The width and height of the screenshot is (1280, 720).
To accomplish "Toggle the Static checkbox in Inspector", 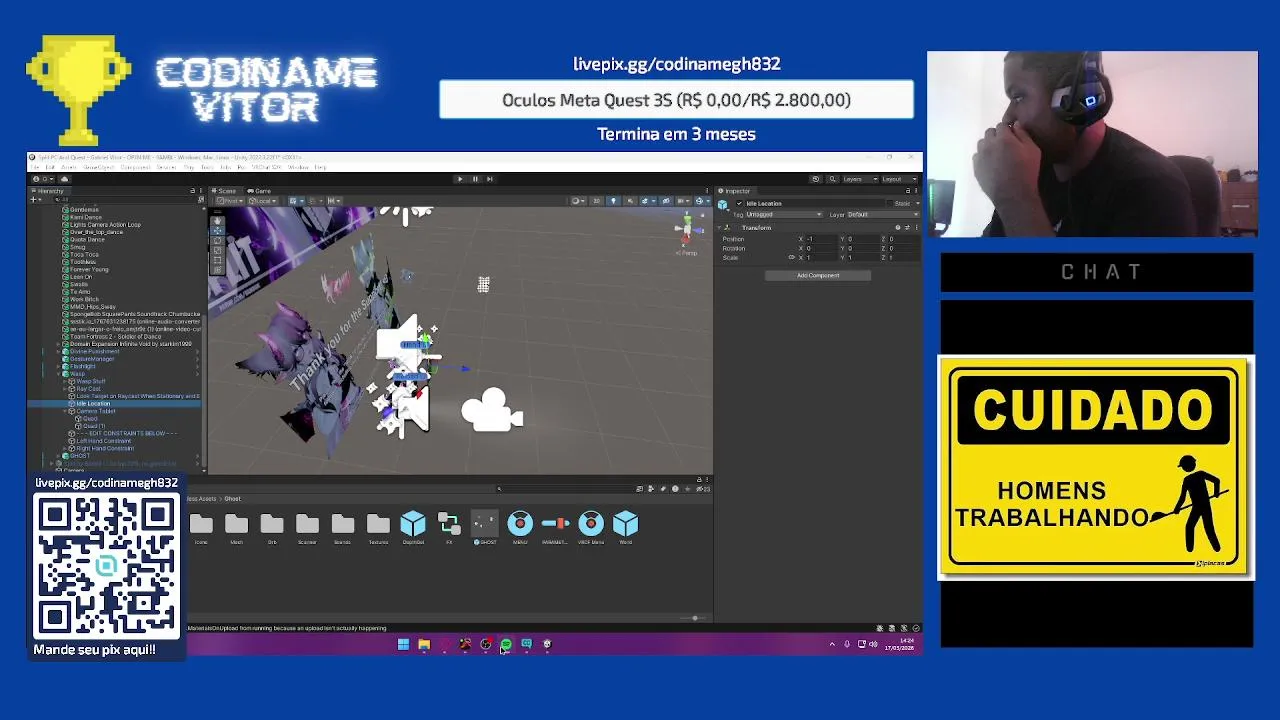I will click(890, 203).
